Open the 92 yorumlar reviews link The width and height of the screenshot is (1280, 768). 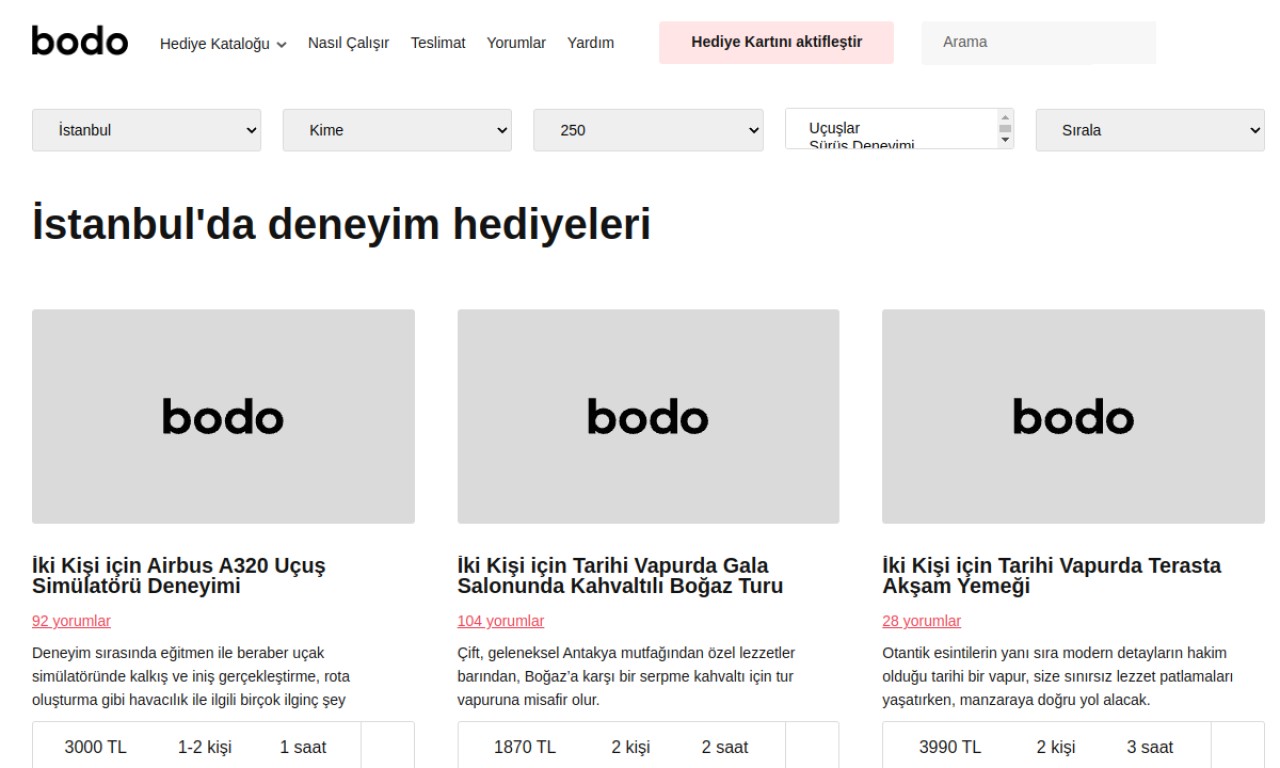[x=71, y=621]
